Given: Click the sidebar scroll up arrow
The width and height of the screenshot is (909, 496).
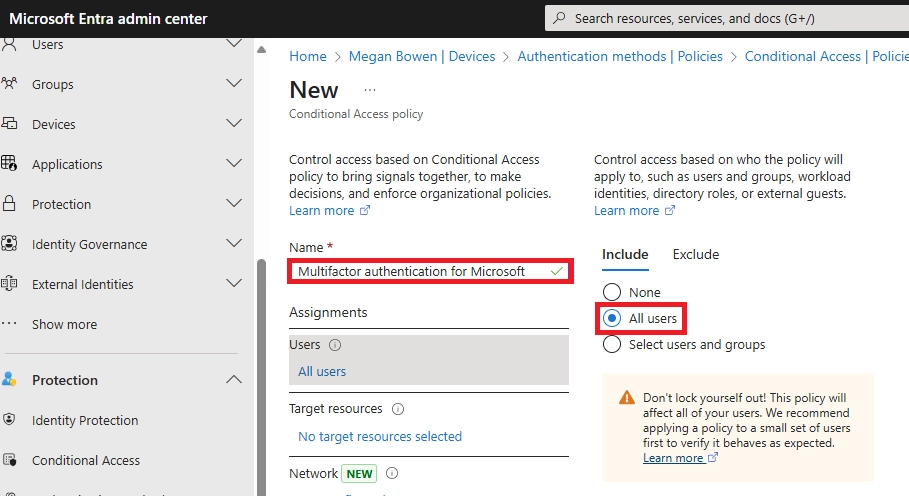Looking at the screenshot, I should point(261,50).
